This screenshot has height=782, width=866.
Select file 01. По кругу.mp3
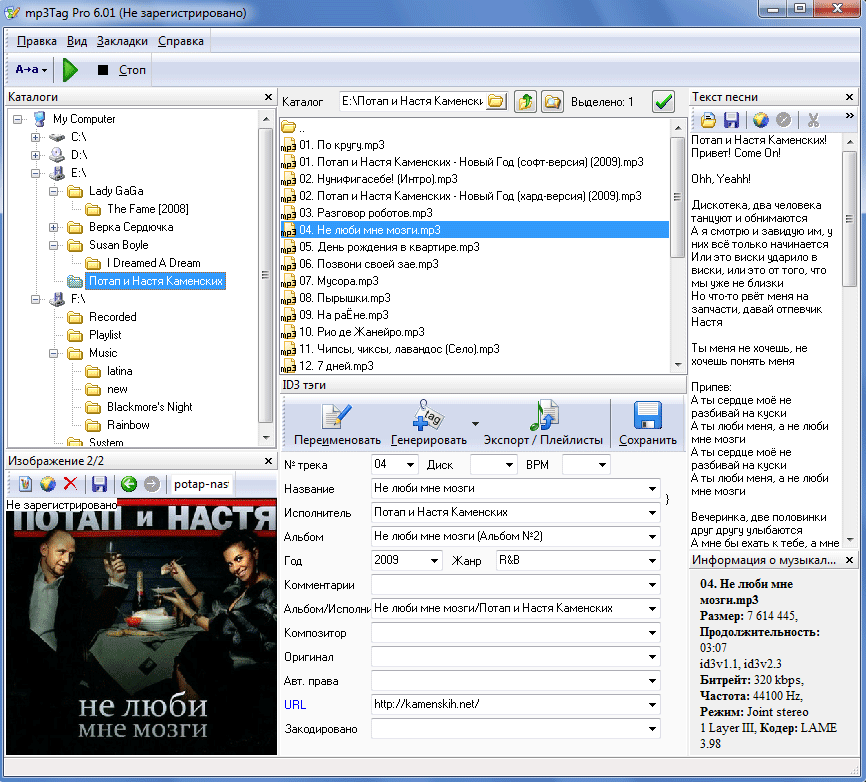342,145
